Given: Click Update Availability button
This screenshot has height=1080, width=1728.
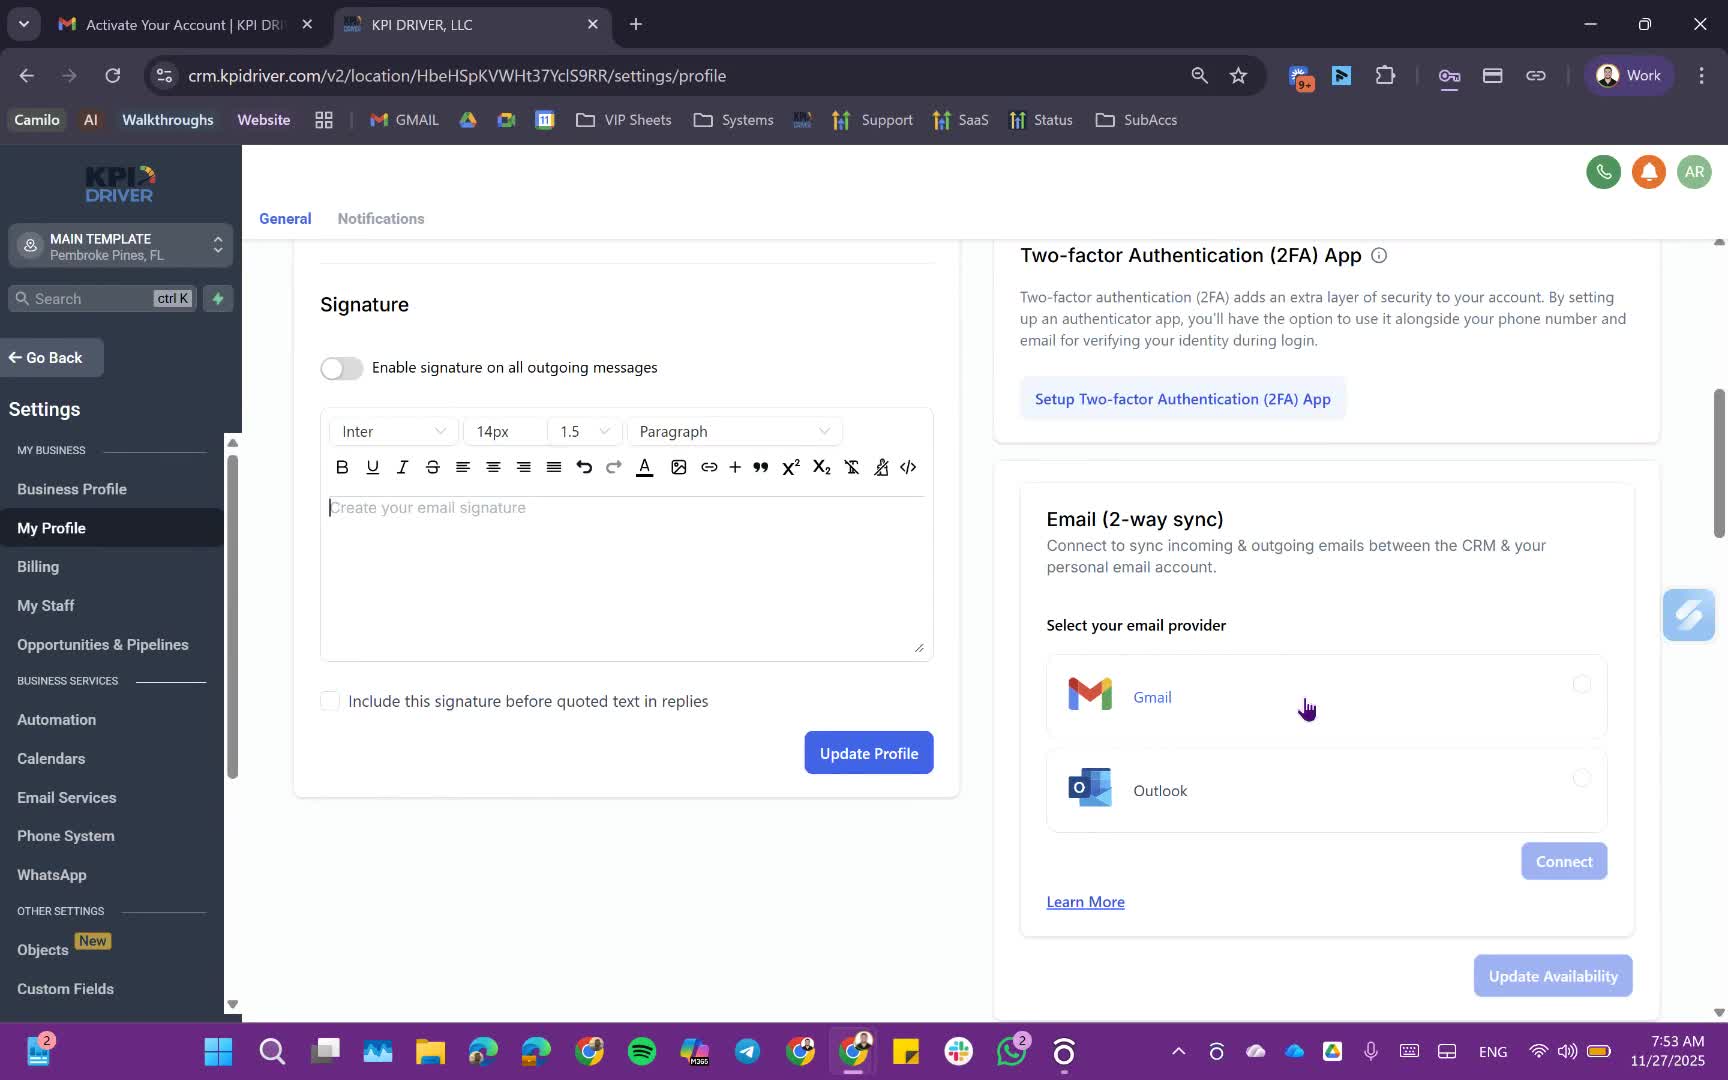Looking at the screenshot, I should point(1553,976).
